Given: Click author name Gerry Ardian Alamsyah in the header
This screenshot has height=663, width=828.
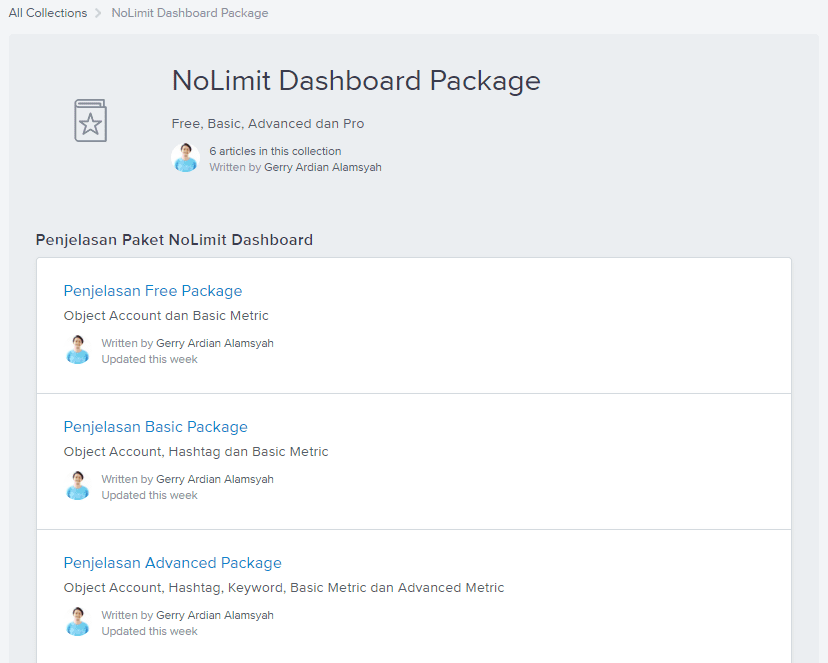Looking at the screenshot, I should pos(322,167).
